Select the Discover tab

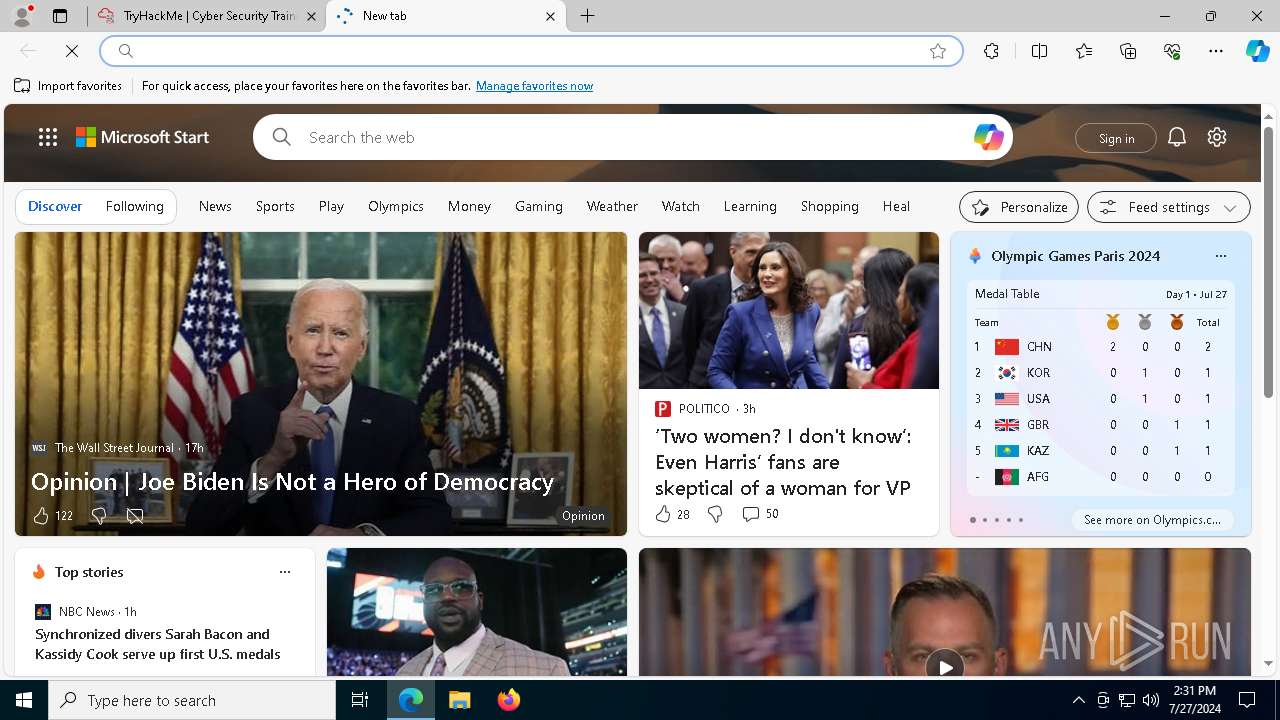click(x=55, y=206)
